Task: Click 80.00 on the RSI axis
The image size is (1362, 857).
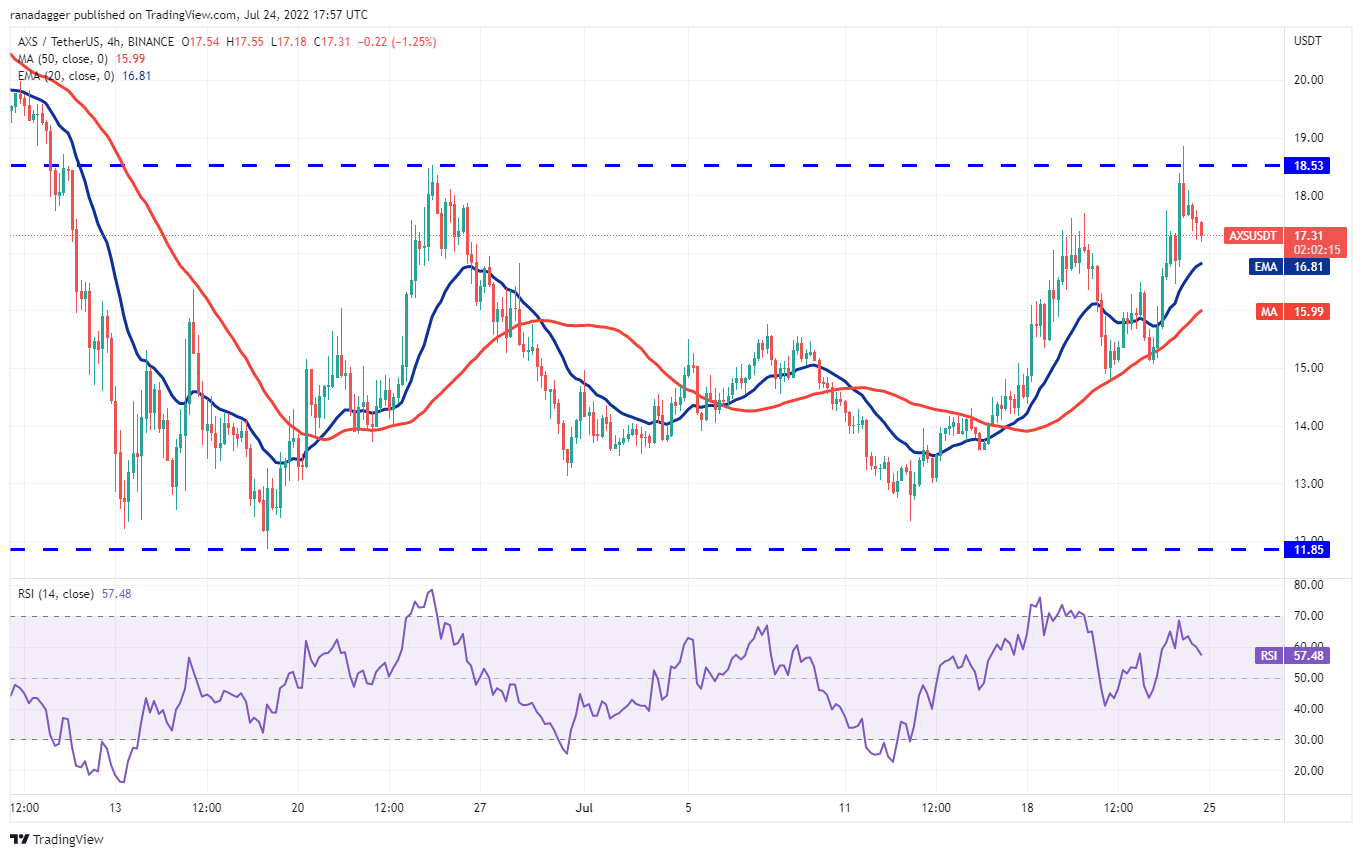Action: pyautogui.click(x=1308, y=585)
